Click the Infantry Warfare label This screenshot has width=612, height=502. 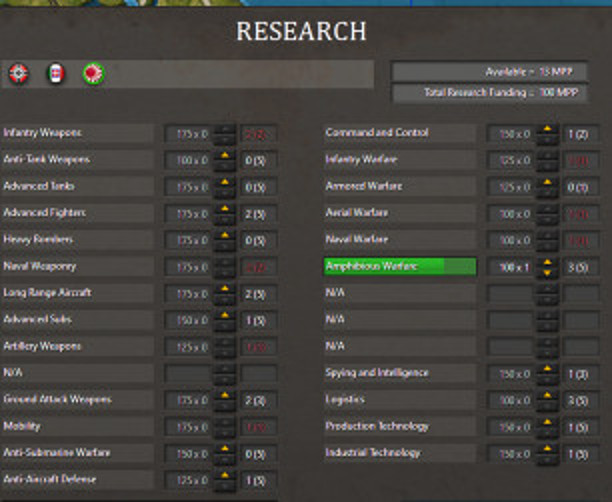(x=361, y=159)
